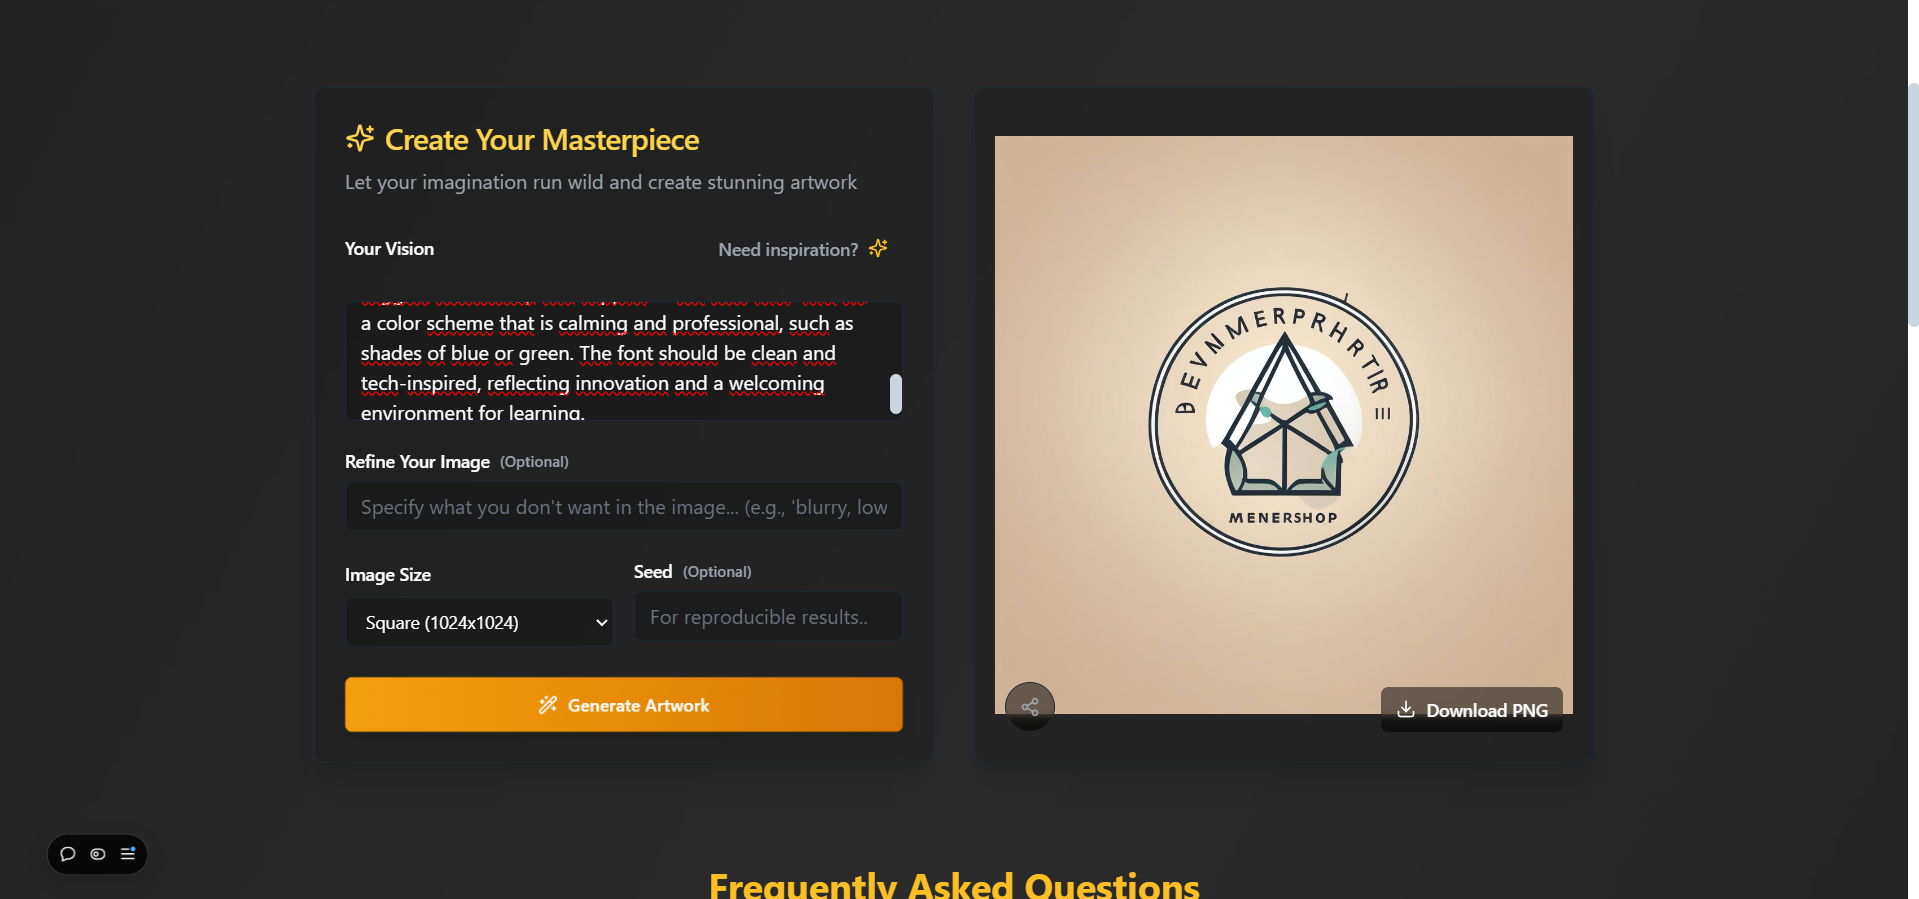Click the Generate Artwork button

[x=624, y=705]
